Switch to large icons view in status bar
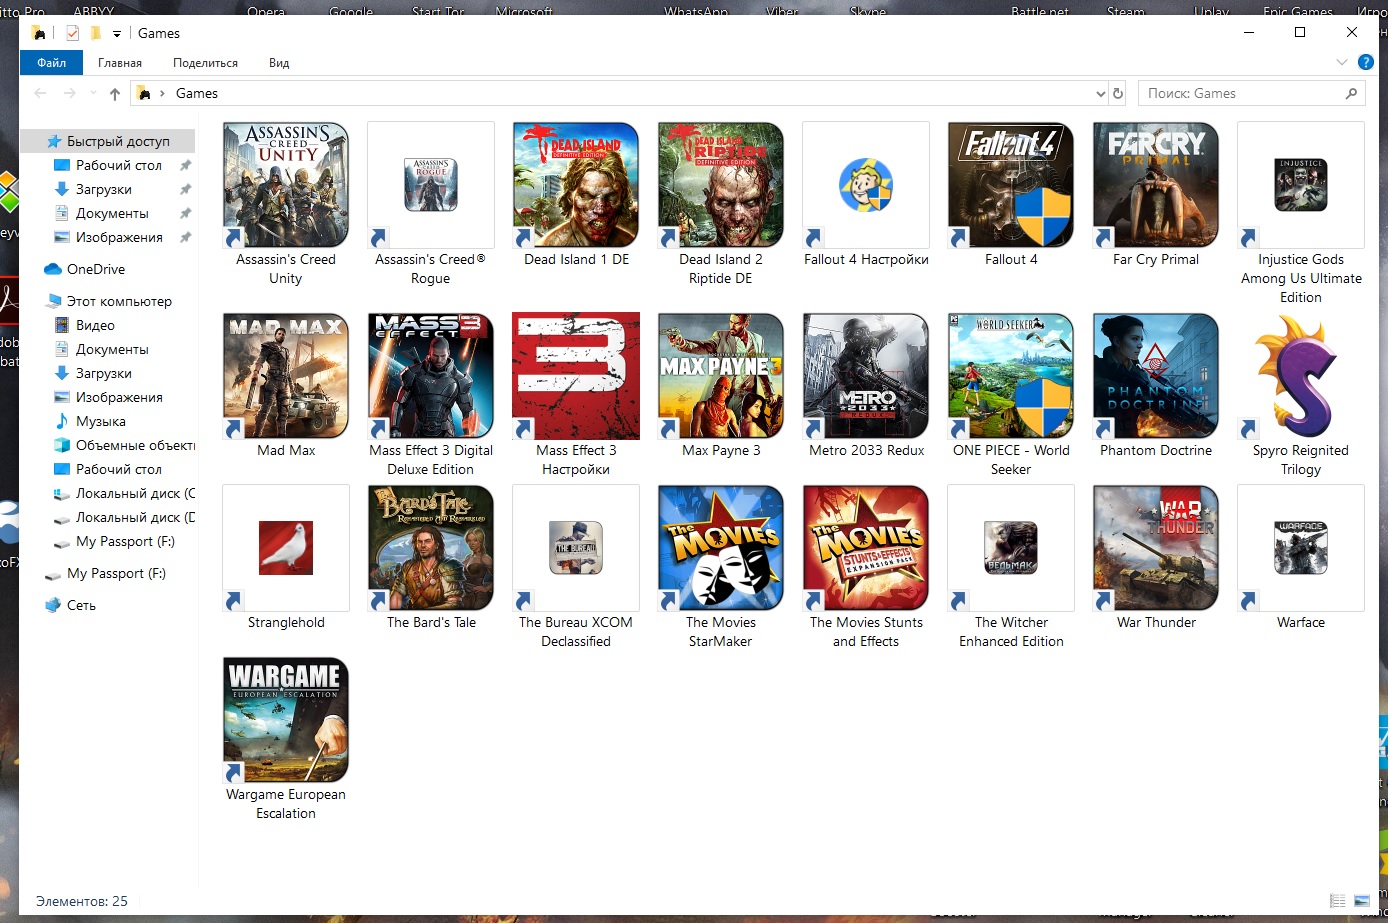The image size is (1390, 923). (1362, 901)
